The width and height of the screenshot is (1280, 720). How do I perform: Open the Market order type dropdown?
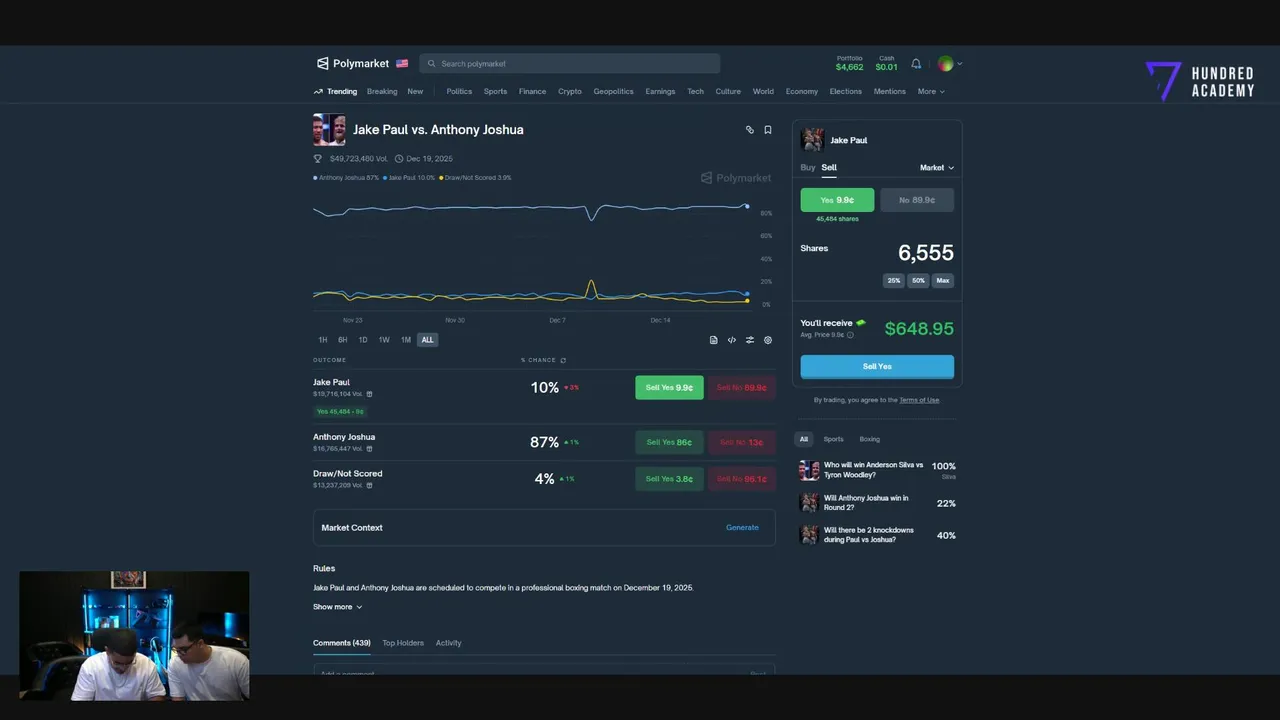(x=937, y=168)
